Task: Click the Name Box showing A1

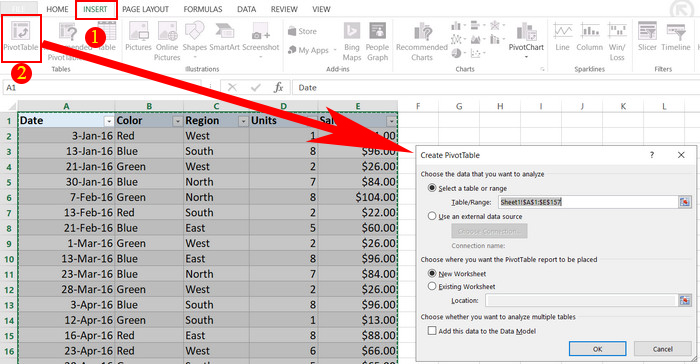Action: [x=101, y=88]
